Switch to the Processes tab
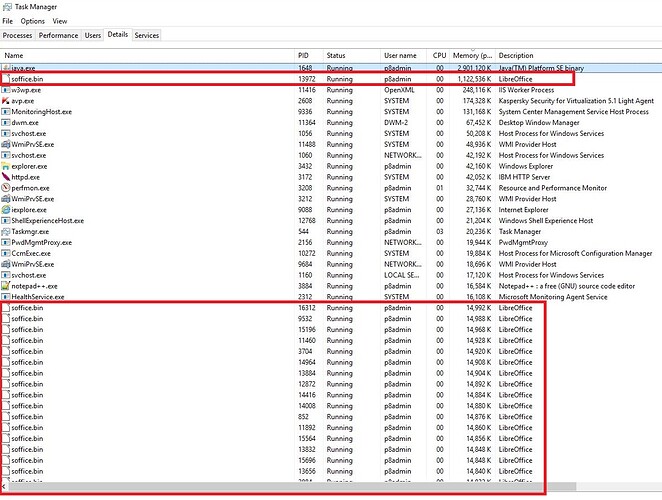Viewport: 662px width, 500px height. [x=17, y=35]
